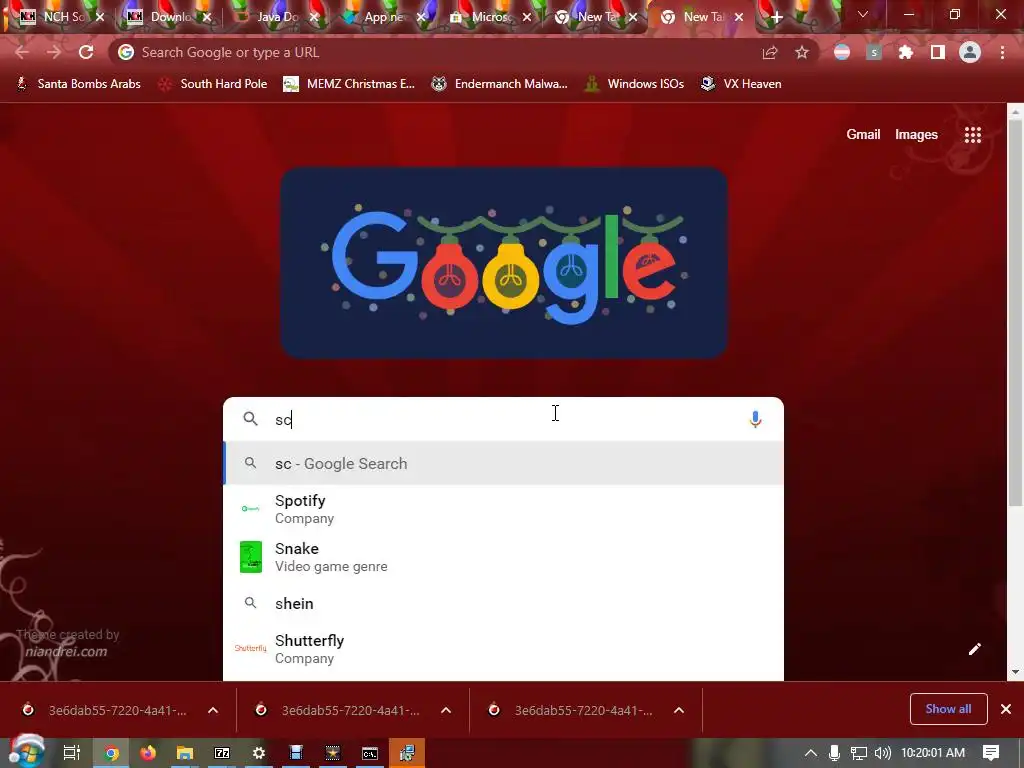Select the Spotify suggestion

click(x=503, y=509)
